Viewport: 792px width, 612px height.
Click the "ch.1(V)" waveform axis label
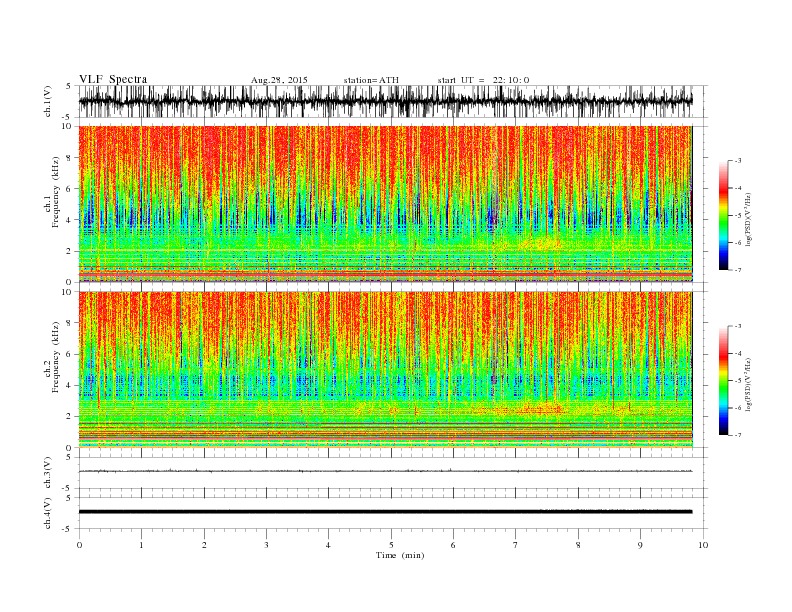pos(48,101)
